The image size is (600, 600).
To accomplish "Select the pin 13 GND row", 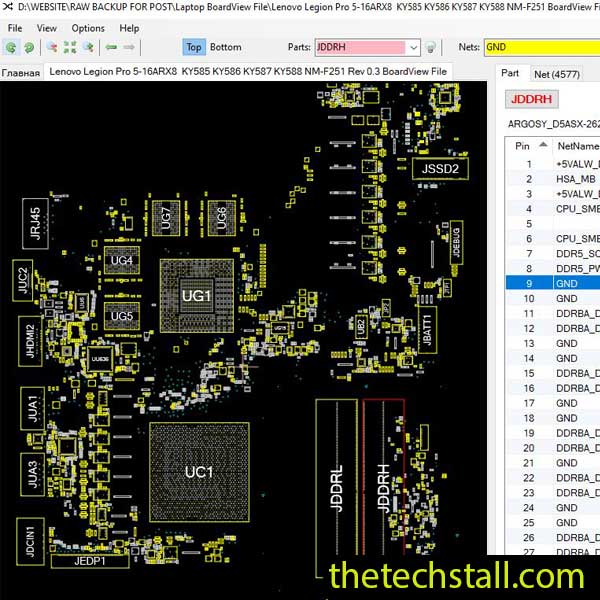I will [553, 343].
